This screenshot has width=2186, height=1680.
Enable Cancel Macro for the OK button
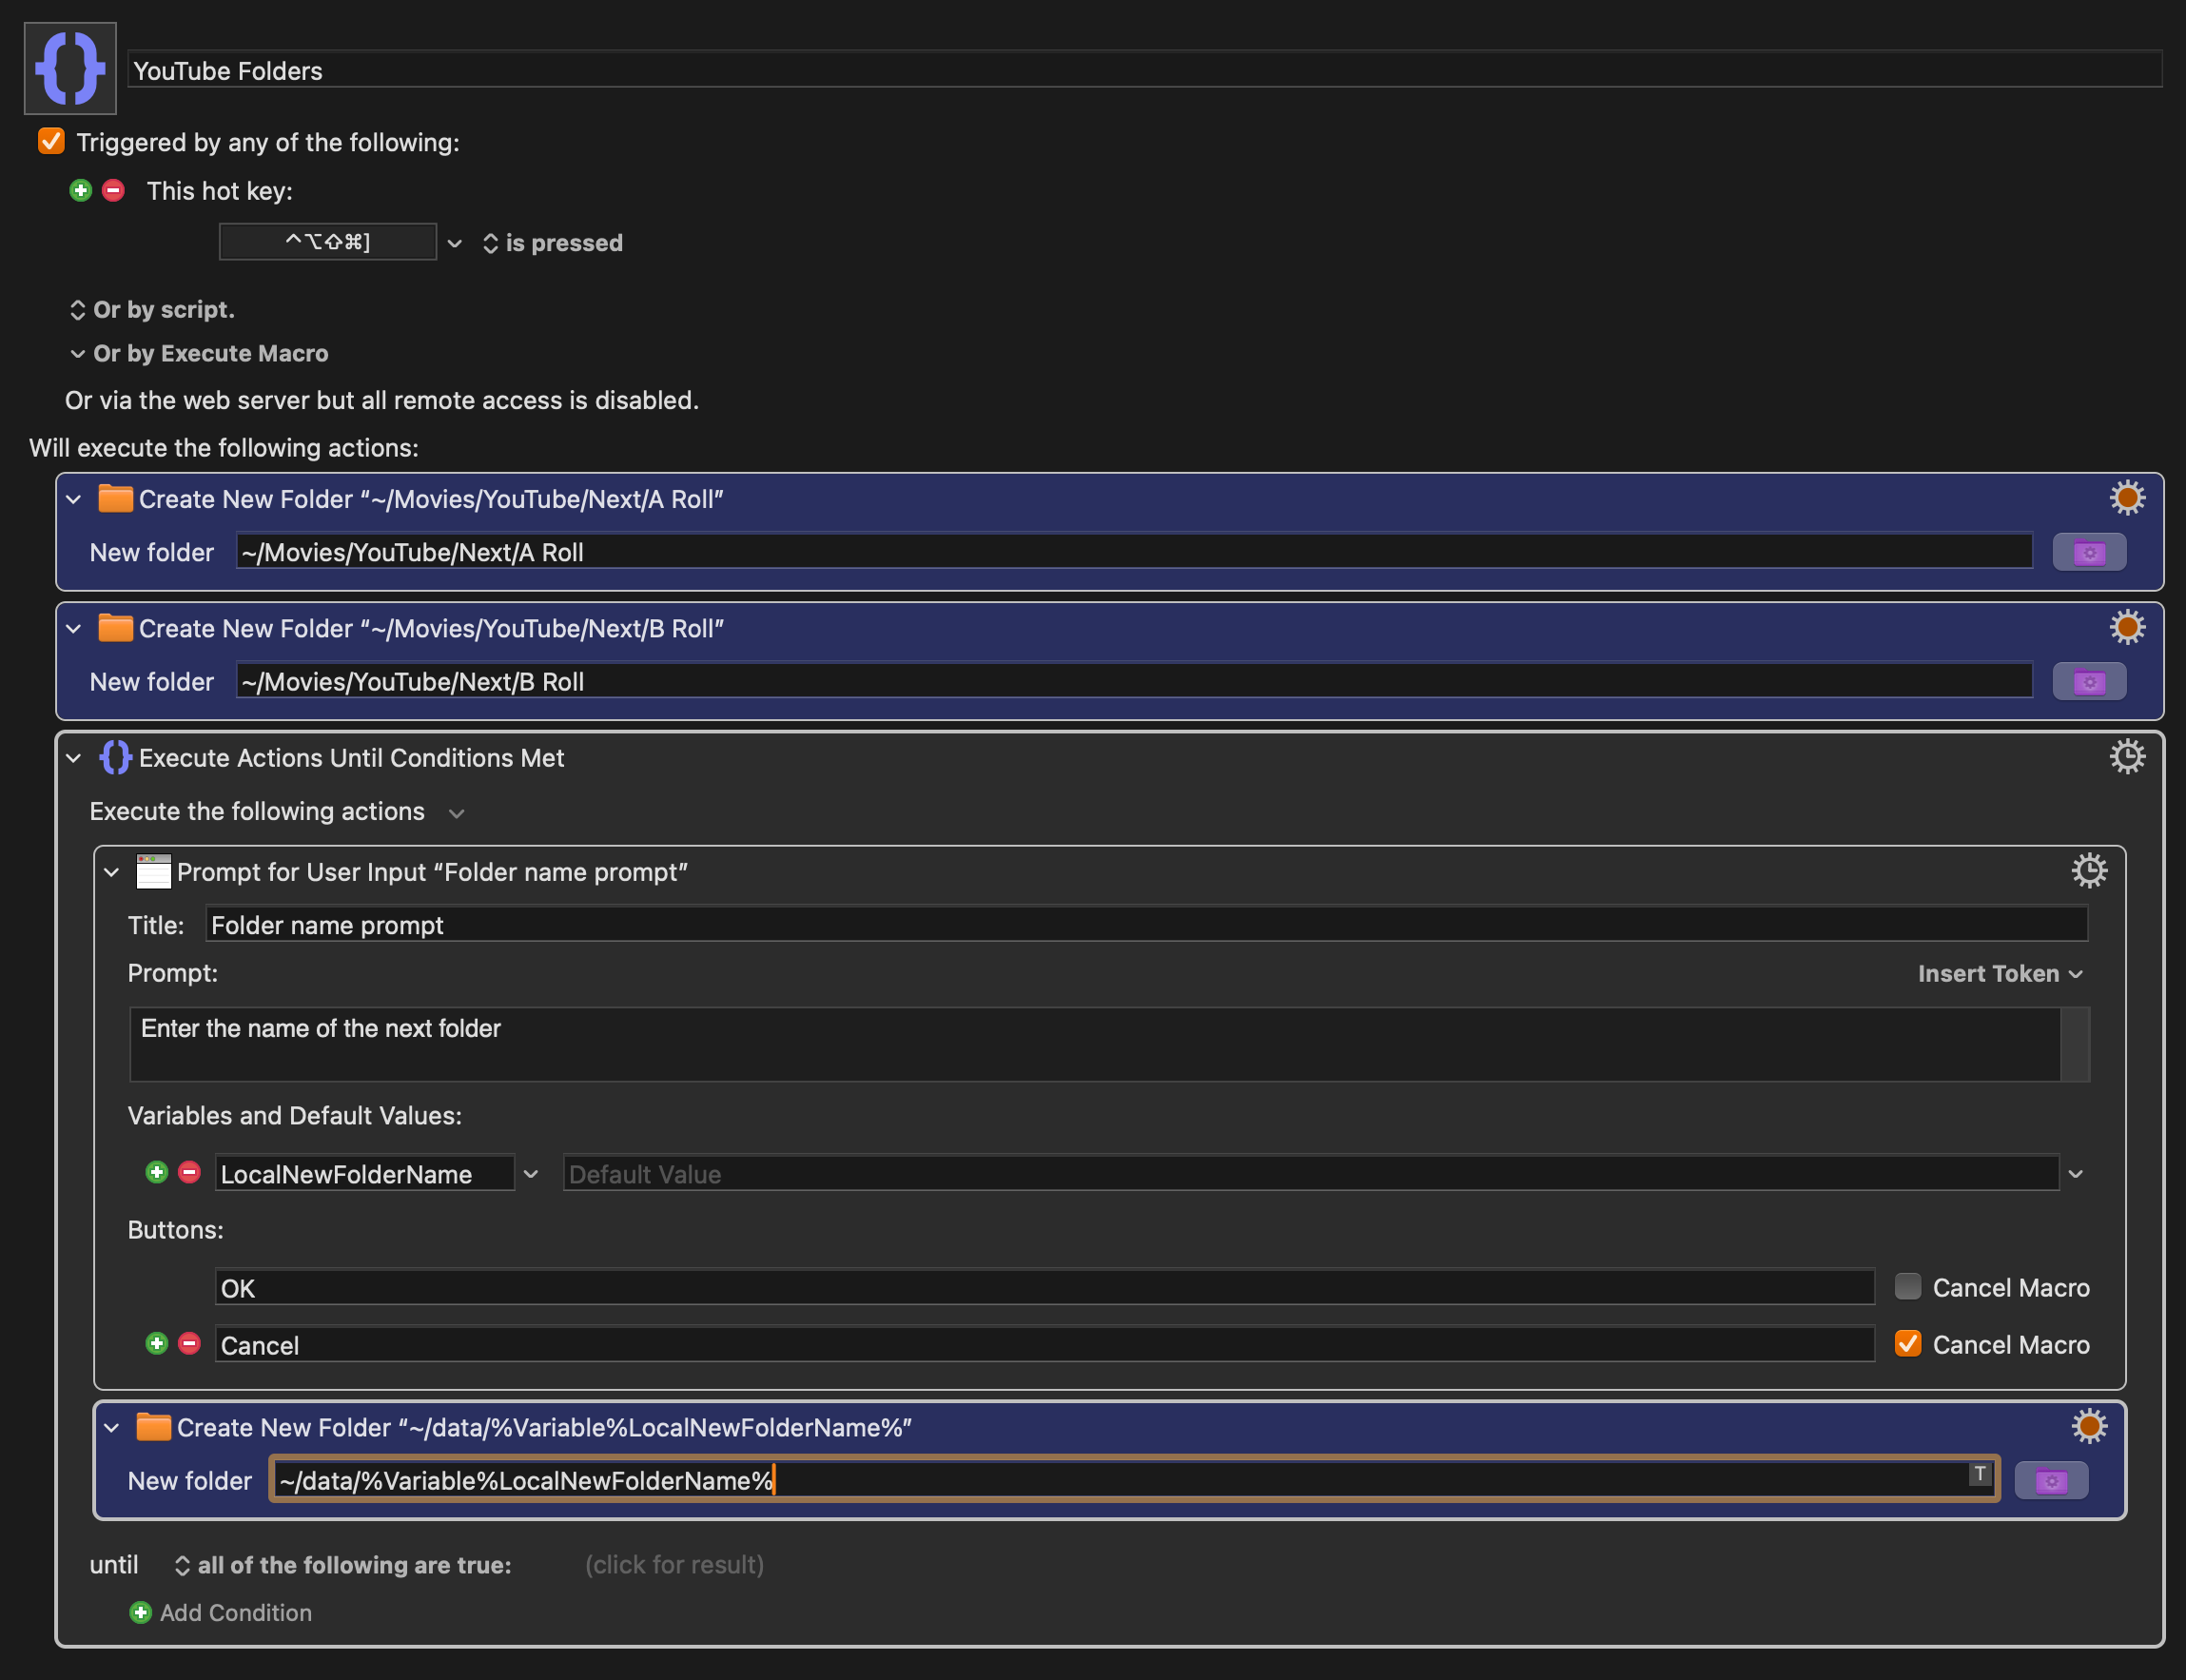[x=1907, y=1287]
